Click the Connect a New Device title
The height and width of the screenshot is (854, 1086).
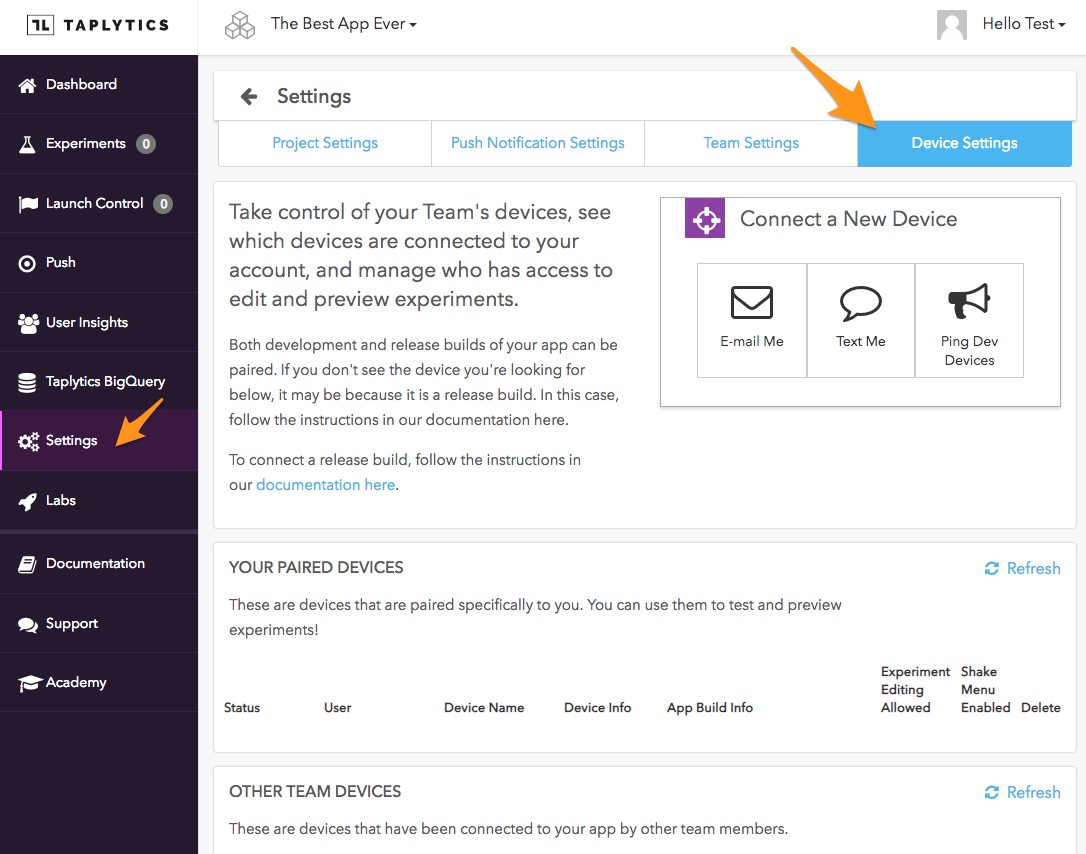pyautogui.click(x=848, y=219)
